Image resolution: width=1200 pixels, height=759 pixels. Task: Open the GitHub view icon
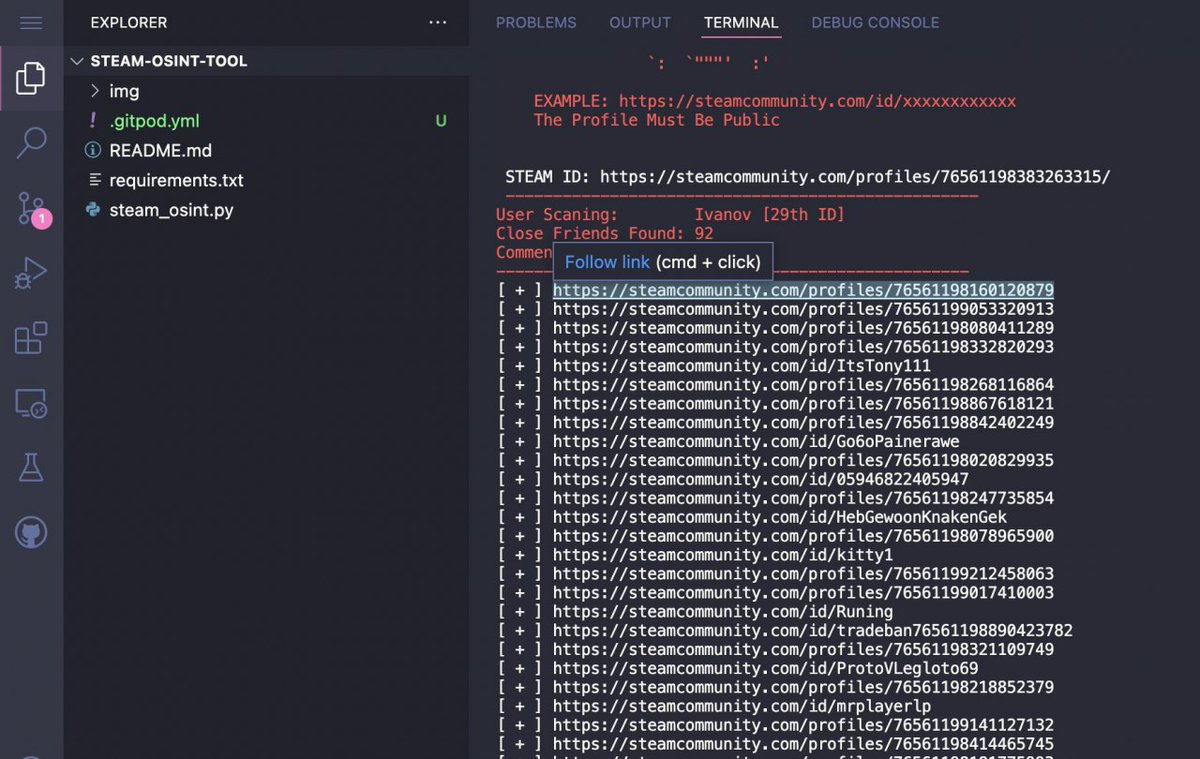tap(31, 532)
